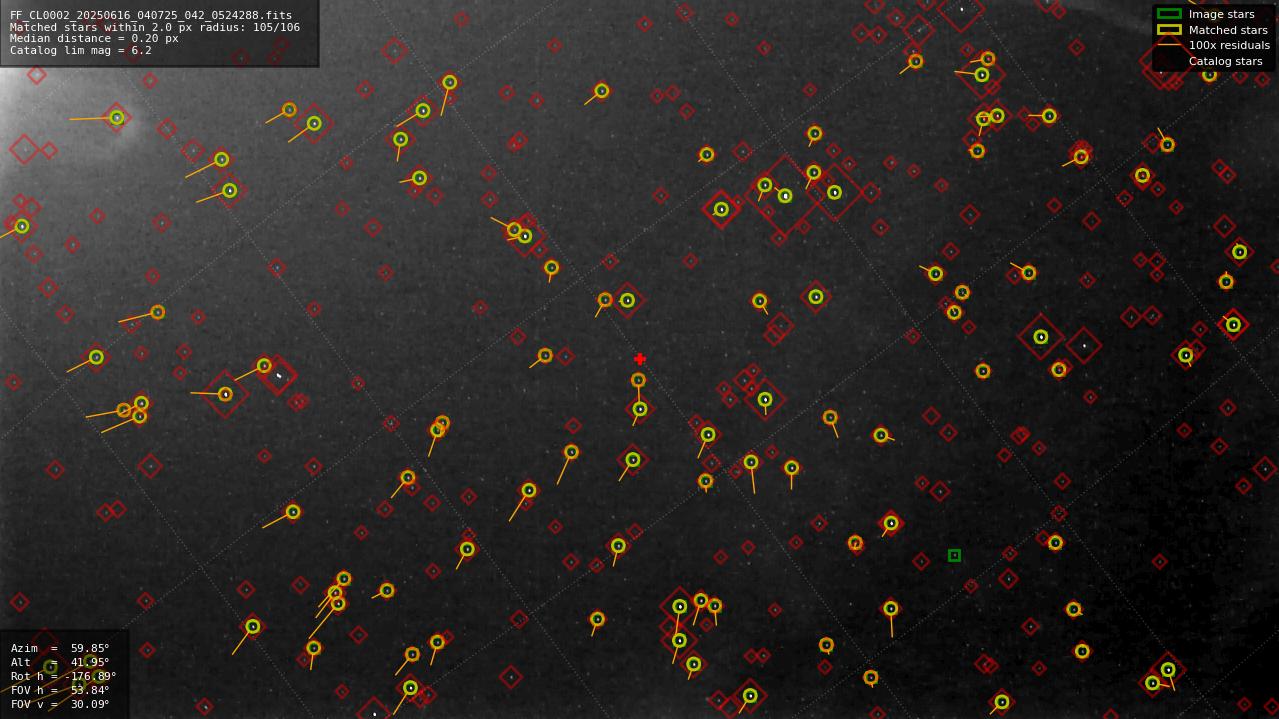
Task: Click the red cross center marker
Action: click(x=640, y=359)
